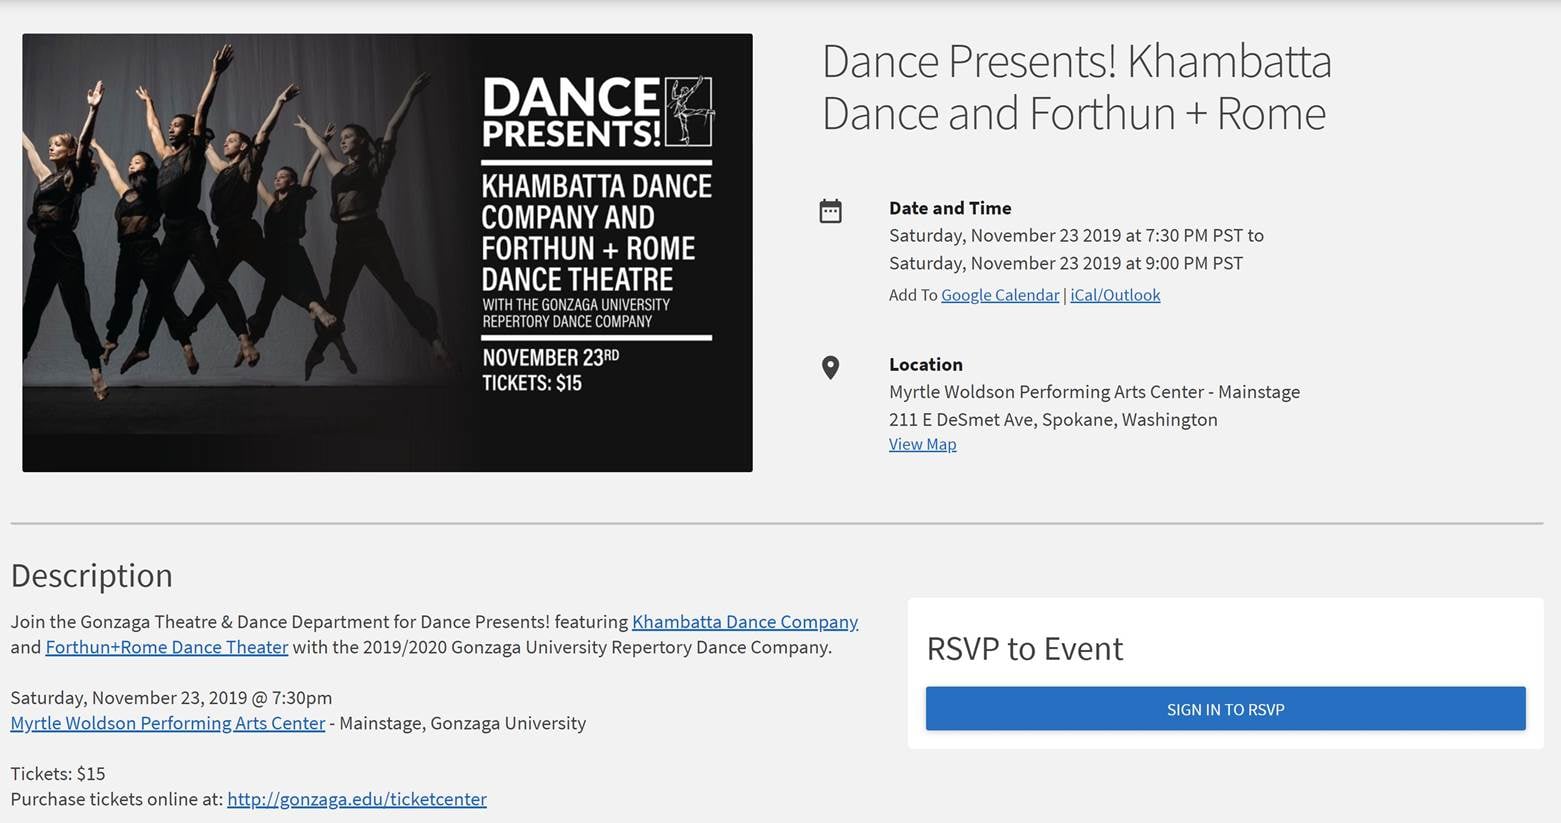The image size is (1561, 823).
Task: Click the SIGN IN TO RSVP button
Action: tap(1225, 709)
